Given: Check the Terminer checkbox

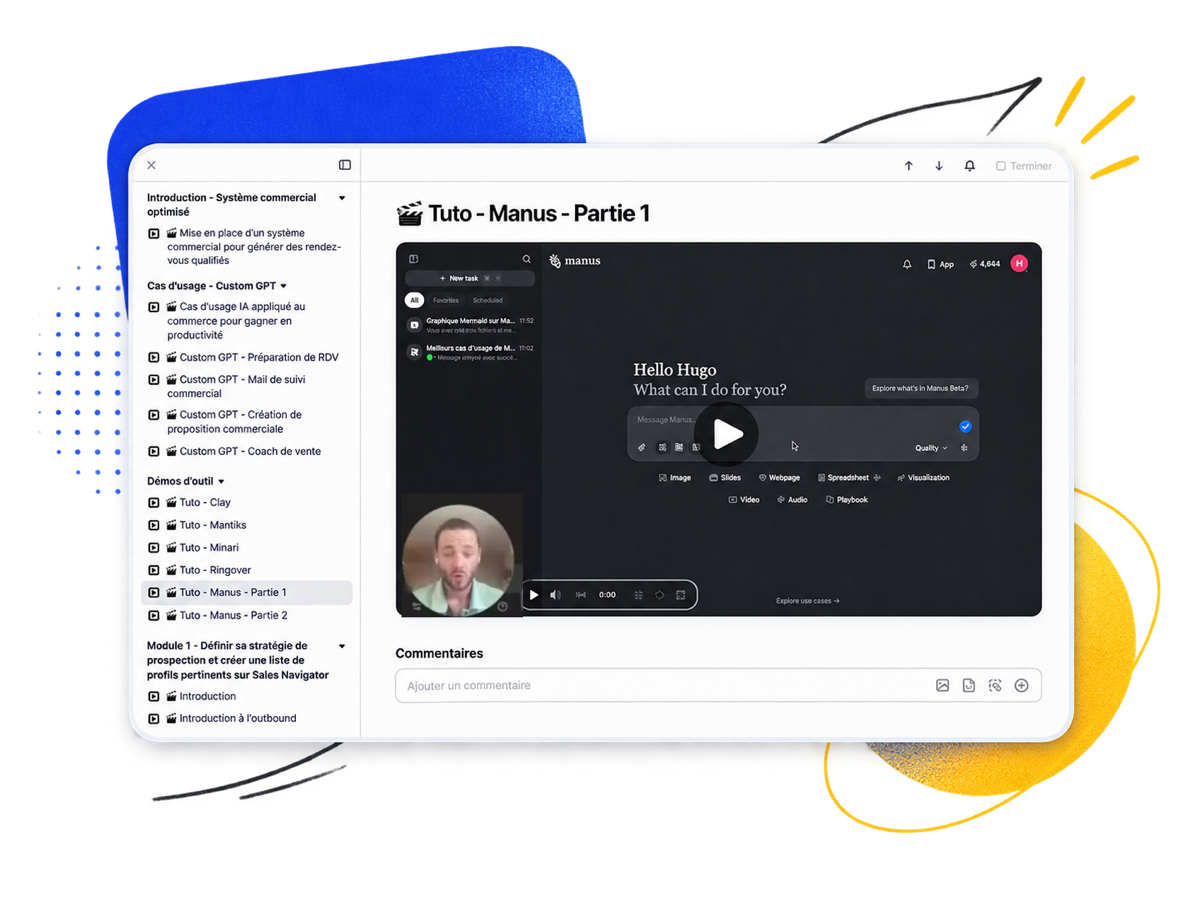Looking at the screenshot, I should (1001, 166).
